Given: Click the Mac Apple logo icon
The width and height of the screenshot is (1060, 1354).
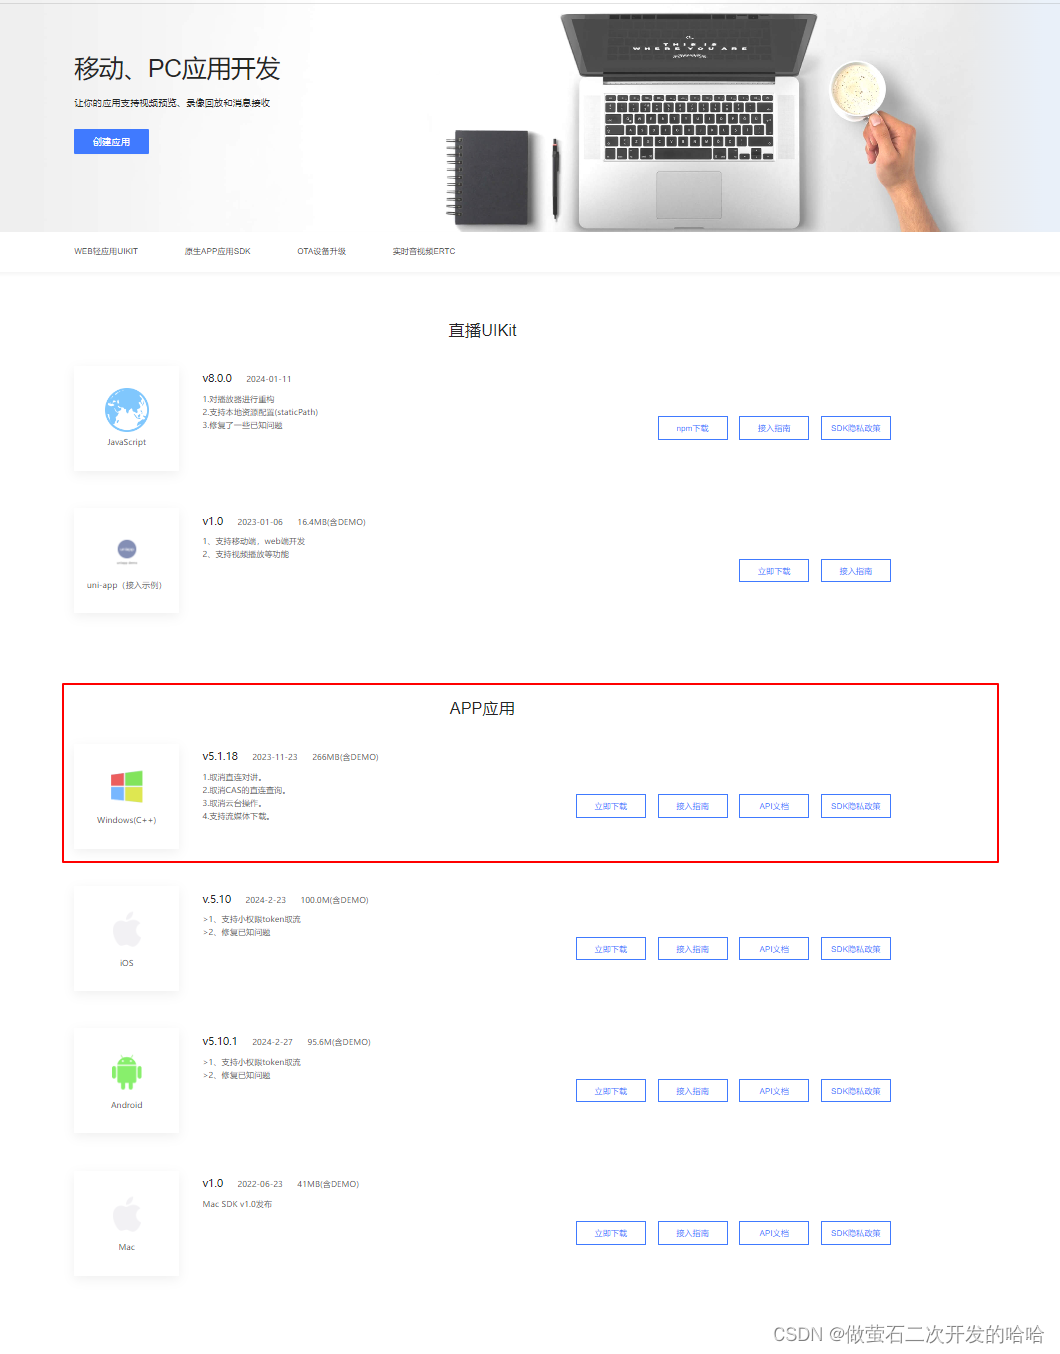Looking at the screenshot, I should [x=127, y=1214].
